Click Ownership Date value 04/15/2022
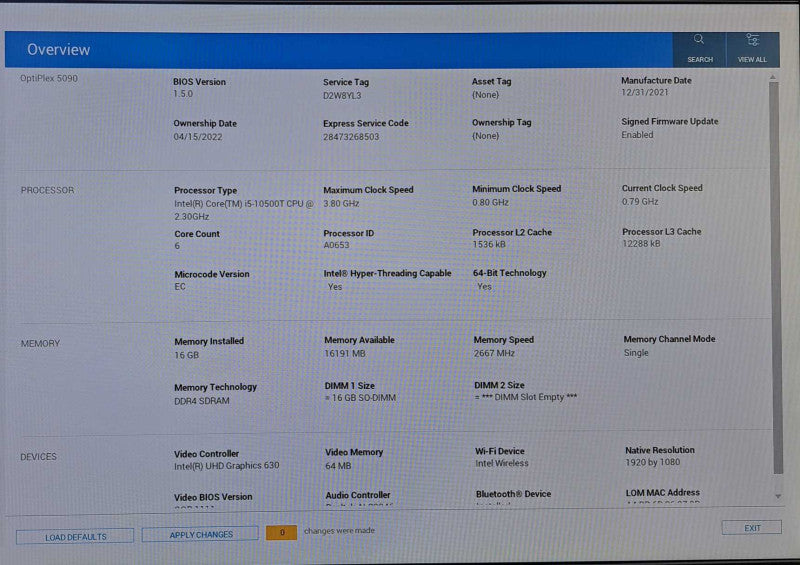 click(197, 137)
